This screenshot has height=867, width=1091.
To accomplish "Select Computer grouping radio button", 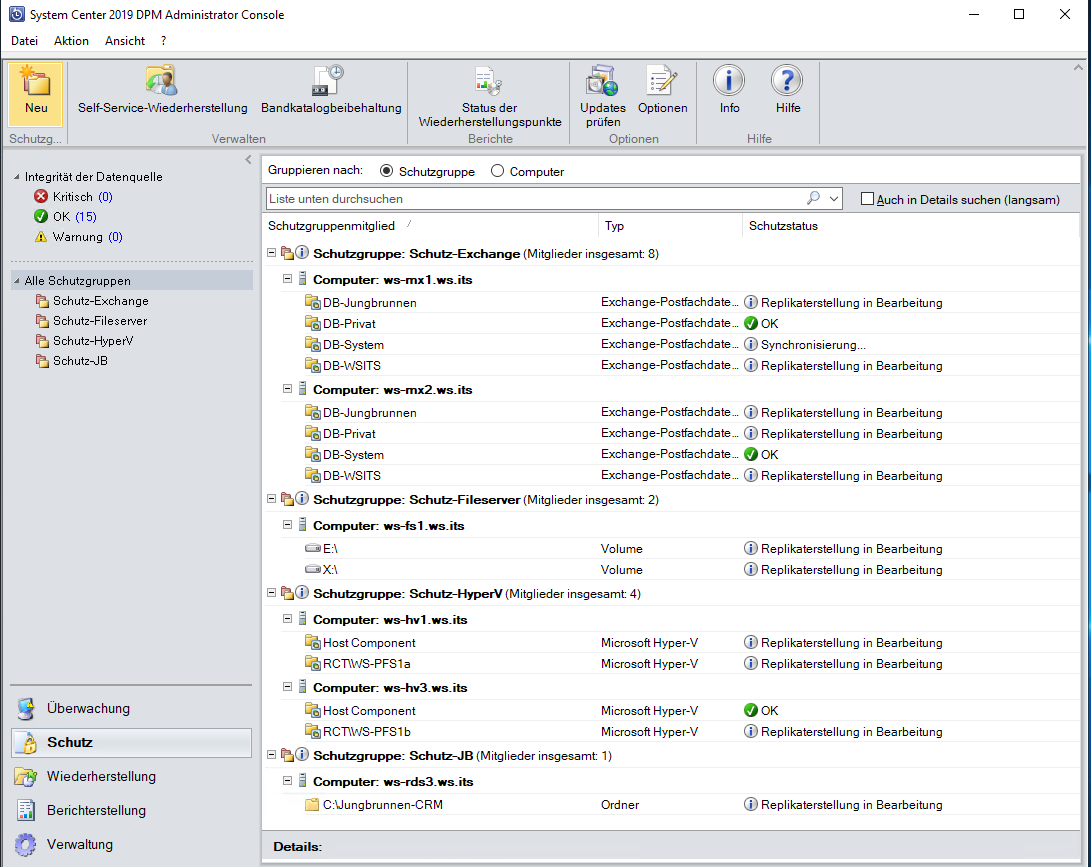I will click(497, 171).
